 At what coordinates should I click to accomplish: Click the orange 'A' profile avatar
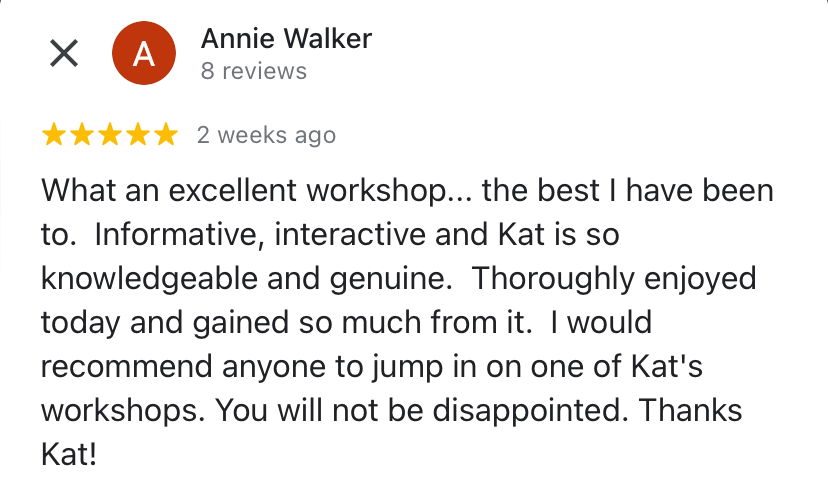(x=144, y=54)
